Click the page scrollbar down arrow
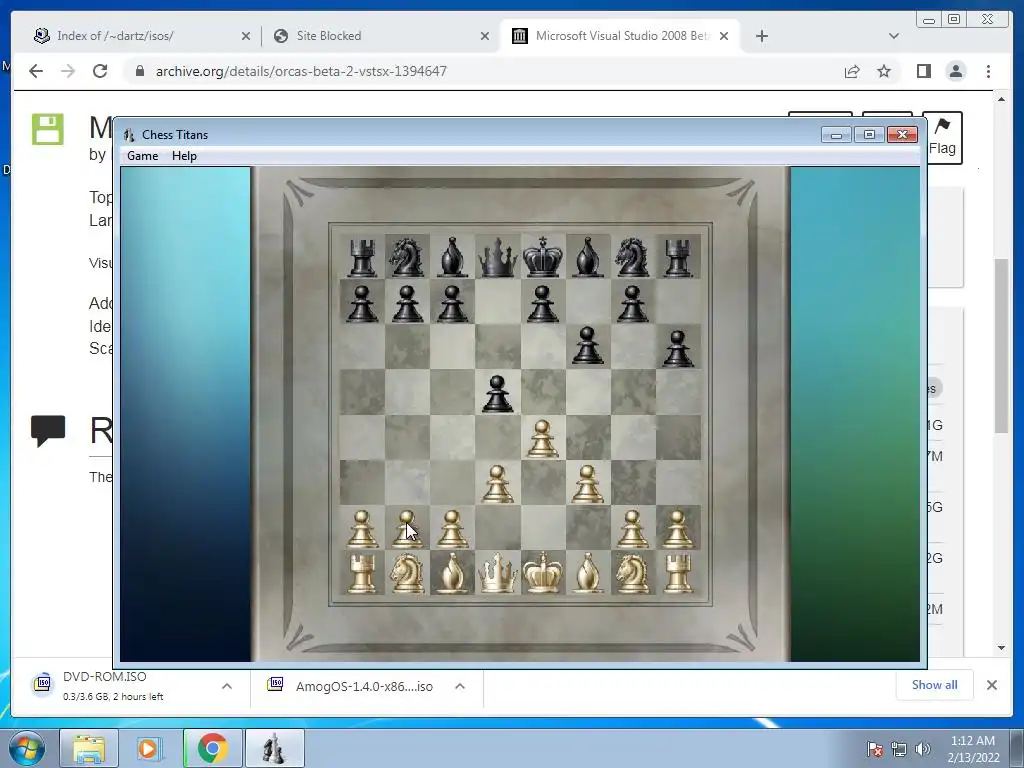The image size is (1024, 768). (x=1001, y=648)
